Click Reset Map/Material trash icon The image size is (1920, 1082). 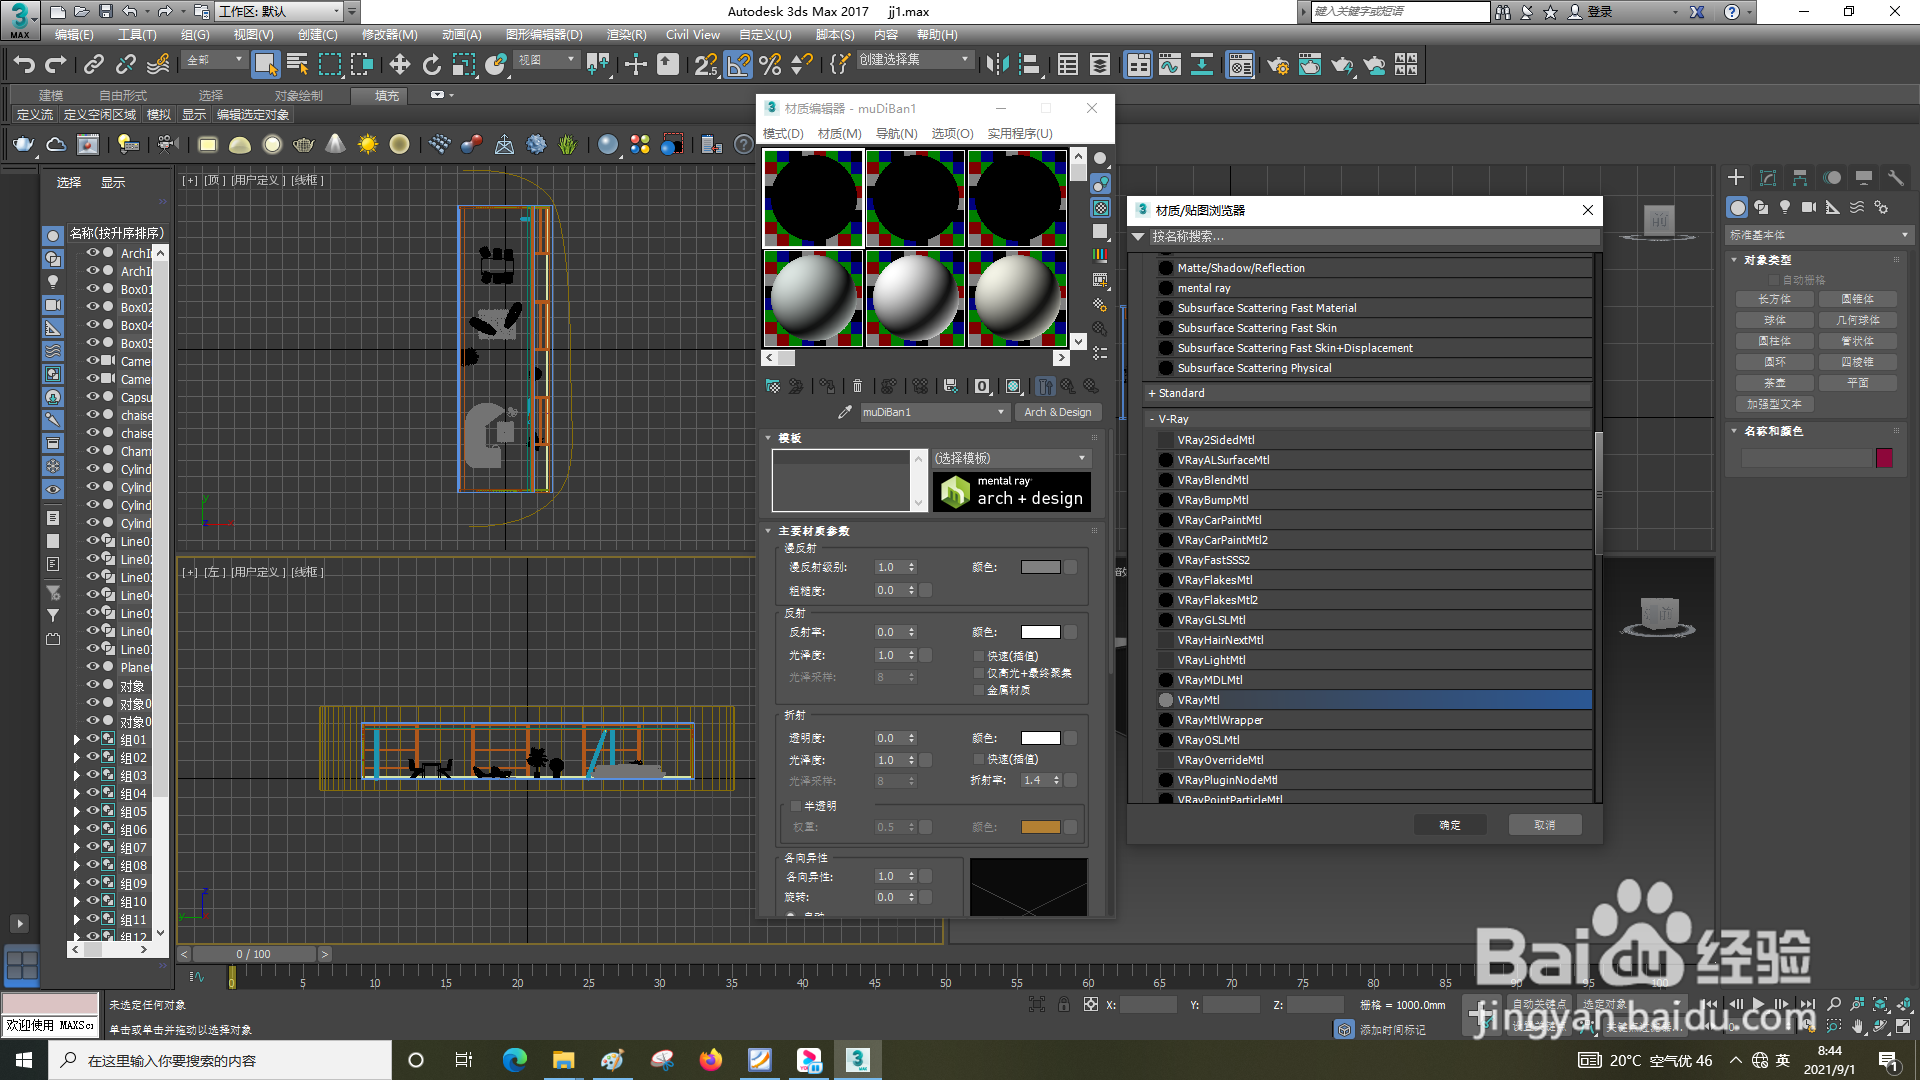point(858,387)
